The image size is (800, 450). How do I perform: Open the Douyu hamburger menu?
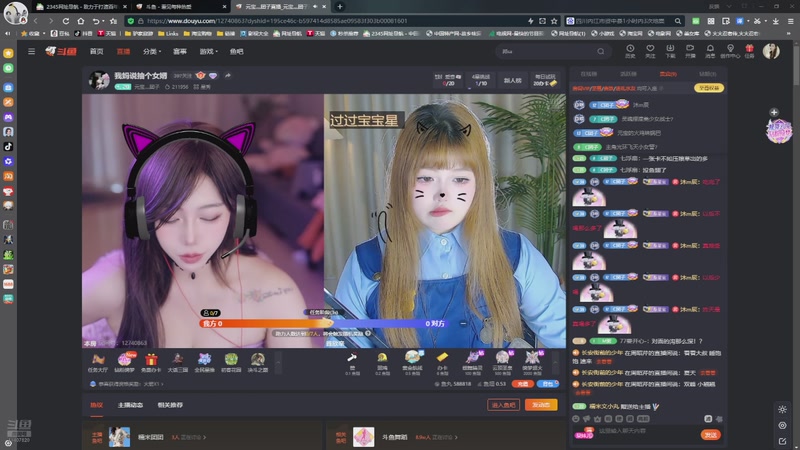[31, 52]
